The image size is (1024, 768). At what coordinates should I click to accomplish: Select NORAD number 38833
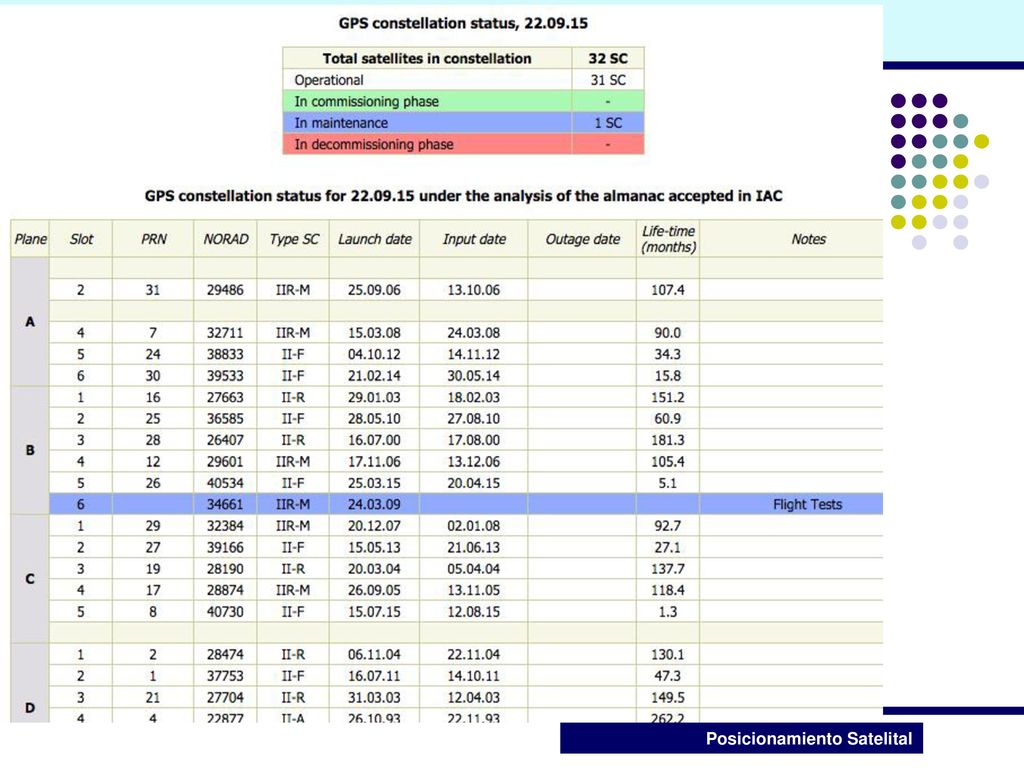coord(225,354)
